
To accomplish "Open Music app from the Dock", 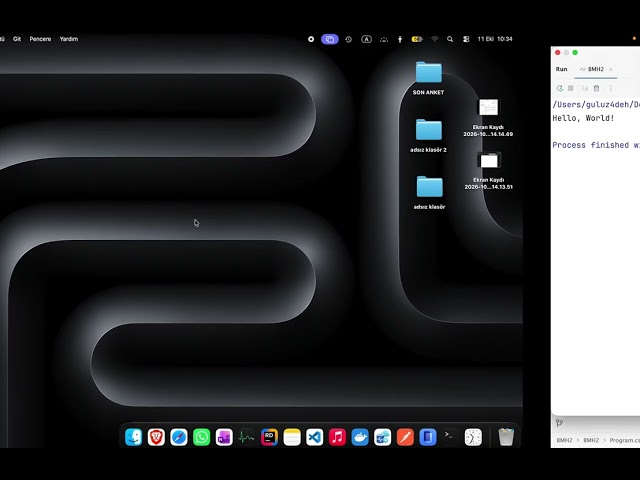I will click(337, 437).
